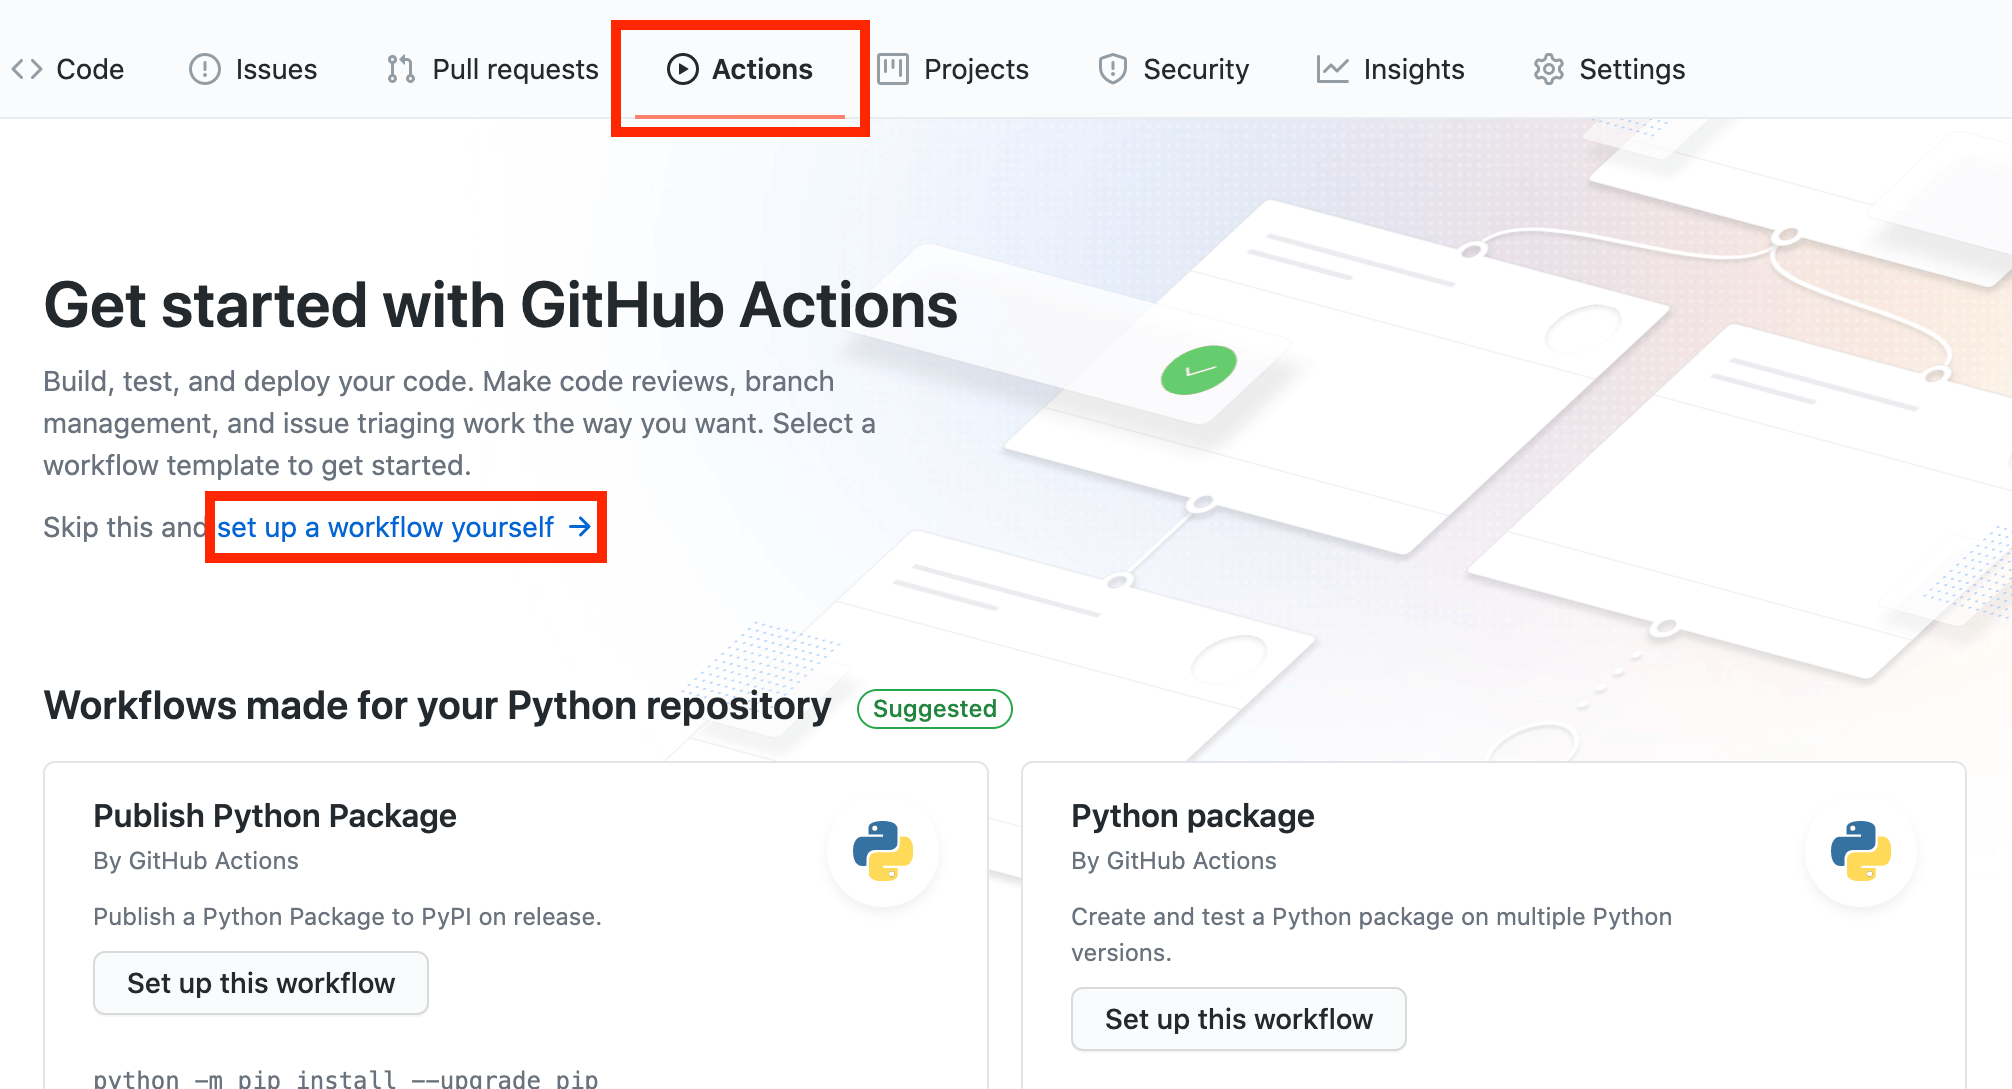Click the Settings gear icon
2012x1089 pixels.
pyautogui.click(x=1548, y=69)
